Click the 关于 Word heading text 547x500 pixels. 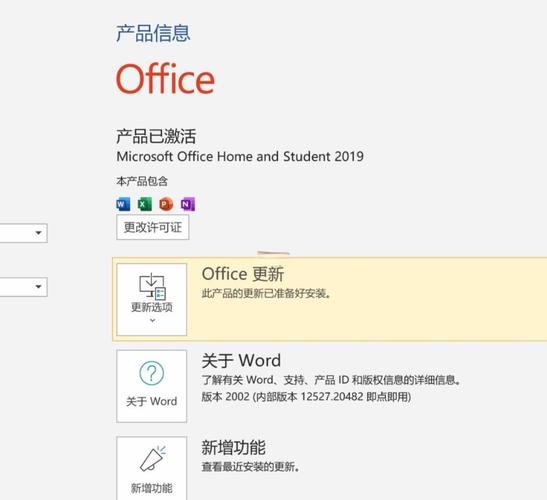coord(241,360)
